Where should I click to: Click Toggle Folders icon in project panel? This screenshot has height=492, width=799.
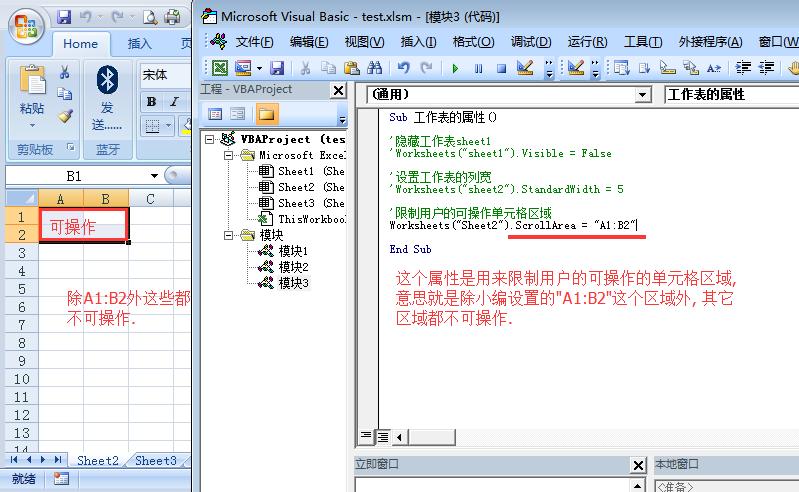point(267,114)
